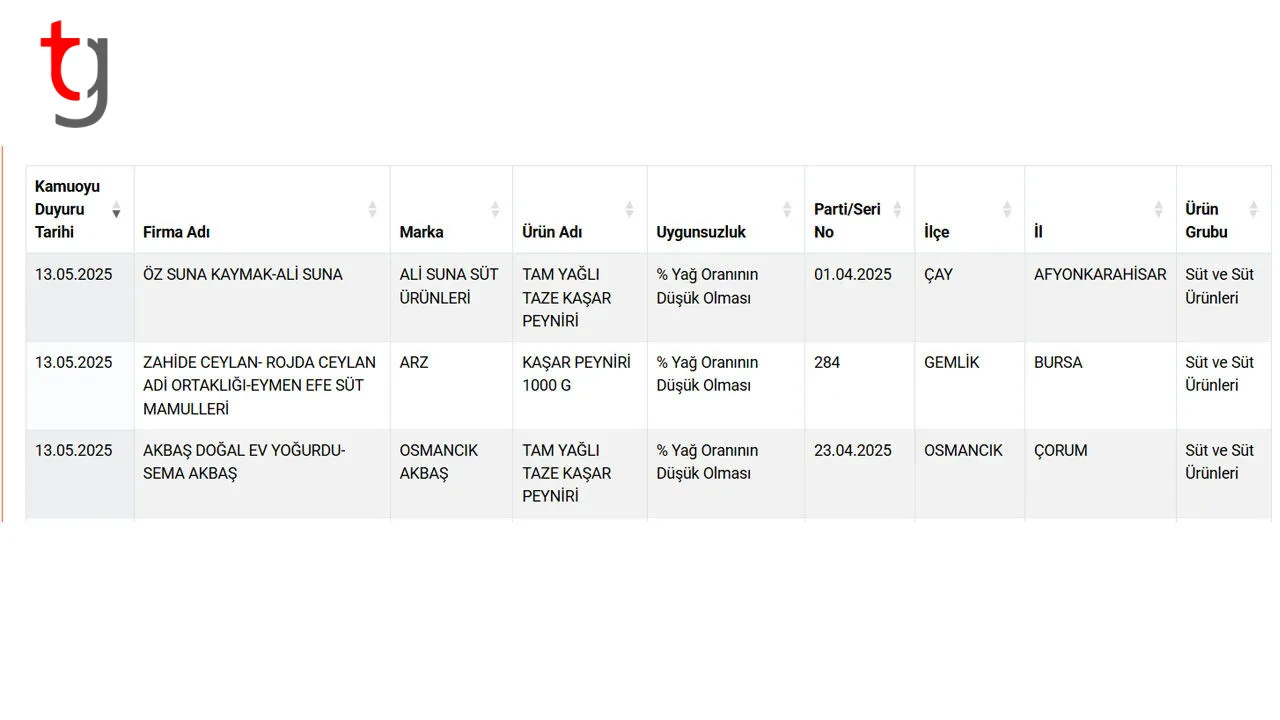Click the GEMLİK district cell
The width and height of the screenshot is (1280, 720).
pyautogui.click(x=970, y=386)
